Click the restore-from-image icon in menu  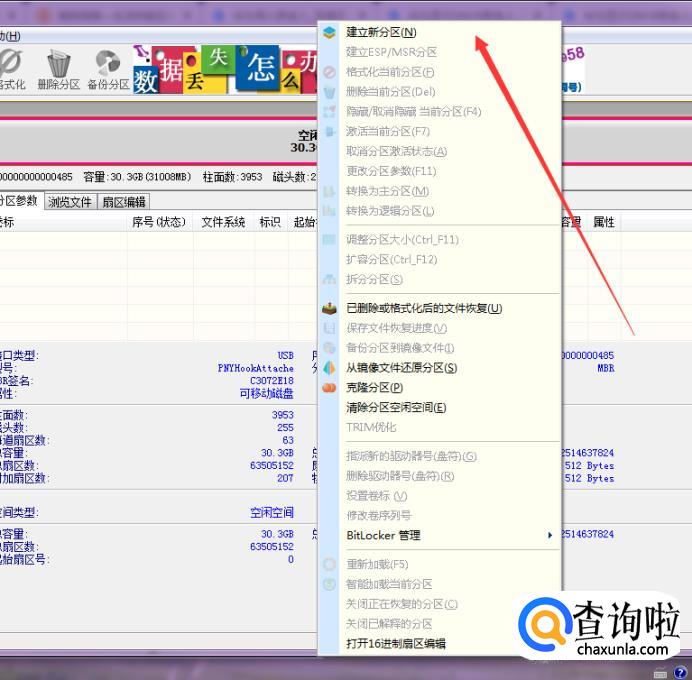tap(329, 368)
